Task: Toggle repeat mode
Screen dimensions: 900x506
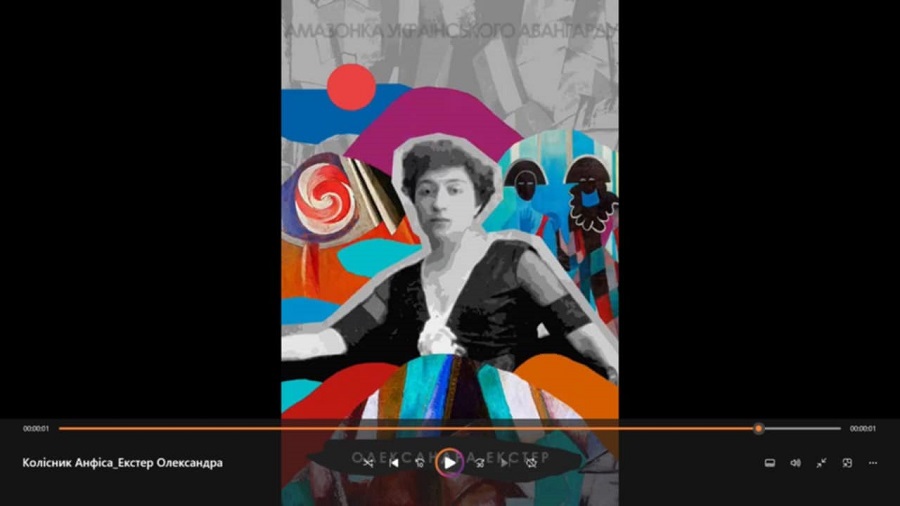Action: (532, 462)
